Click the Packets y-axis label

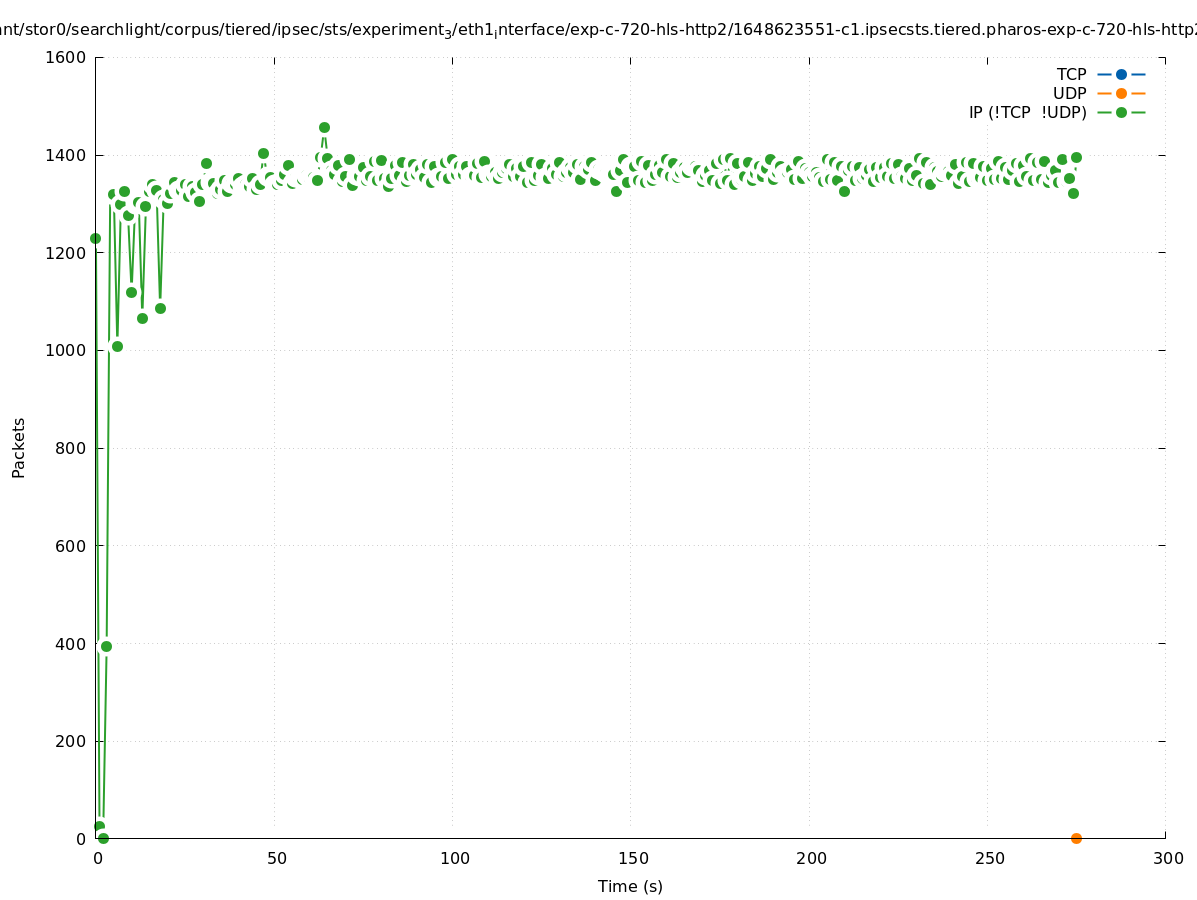(19, 447)
